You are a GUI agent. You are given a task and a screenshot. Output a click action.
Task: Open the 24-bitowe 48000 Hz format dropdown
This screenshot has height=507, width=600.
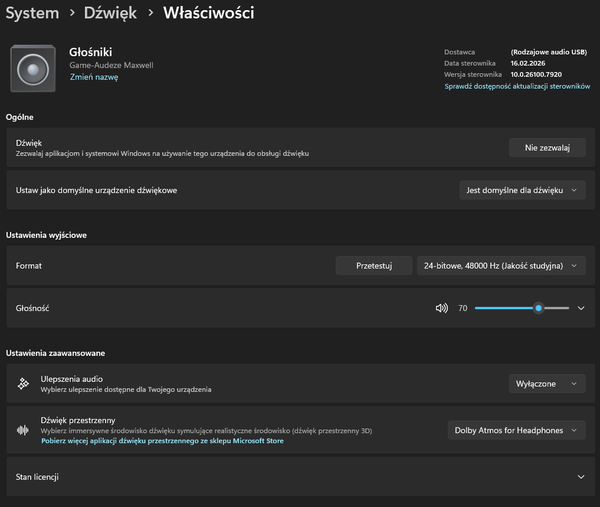pyautogui.click(x=501, y=266)
